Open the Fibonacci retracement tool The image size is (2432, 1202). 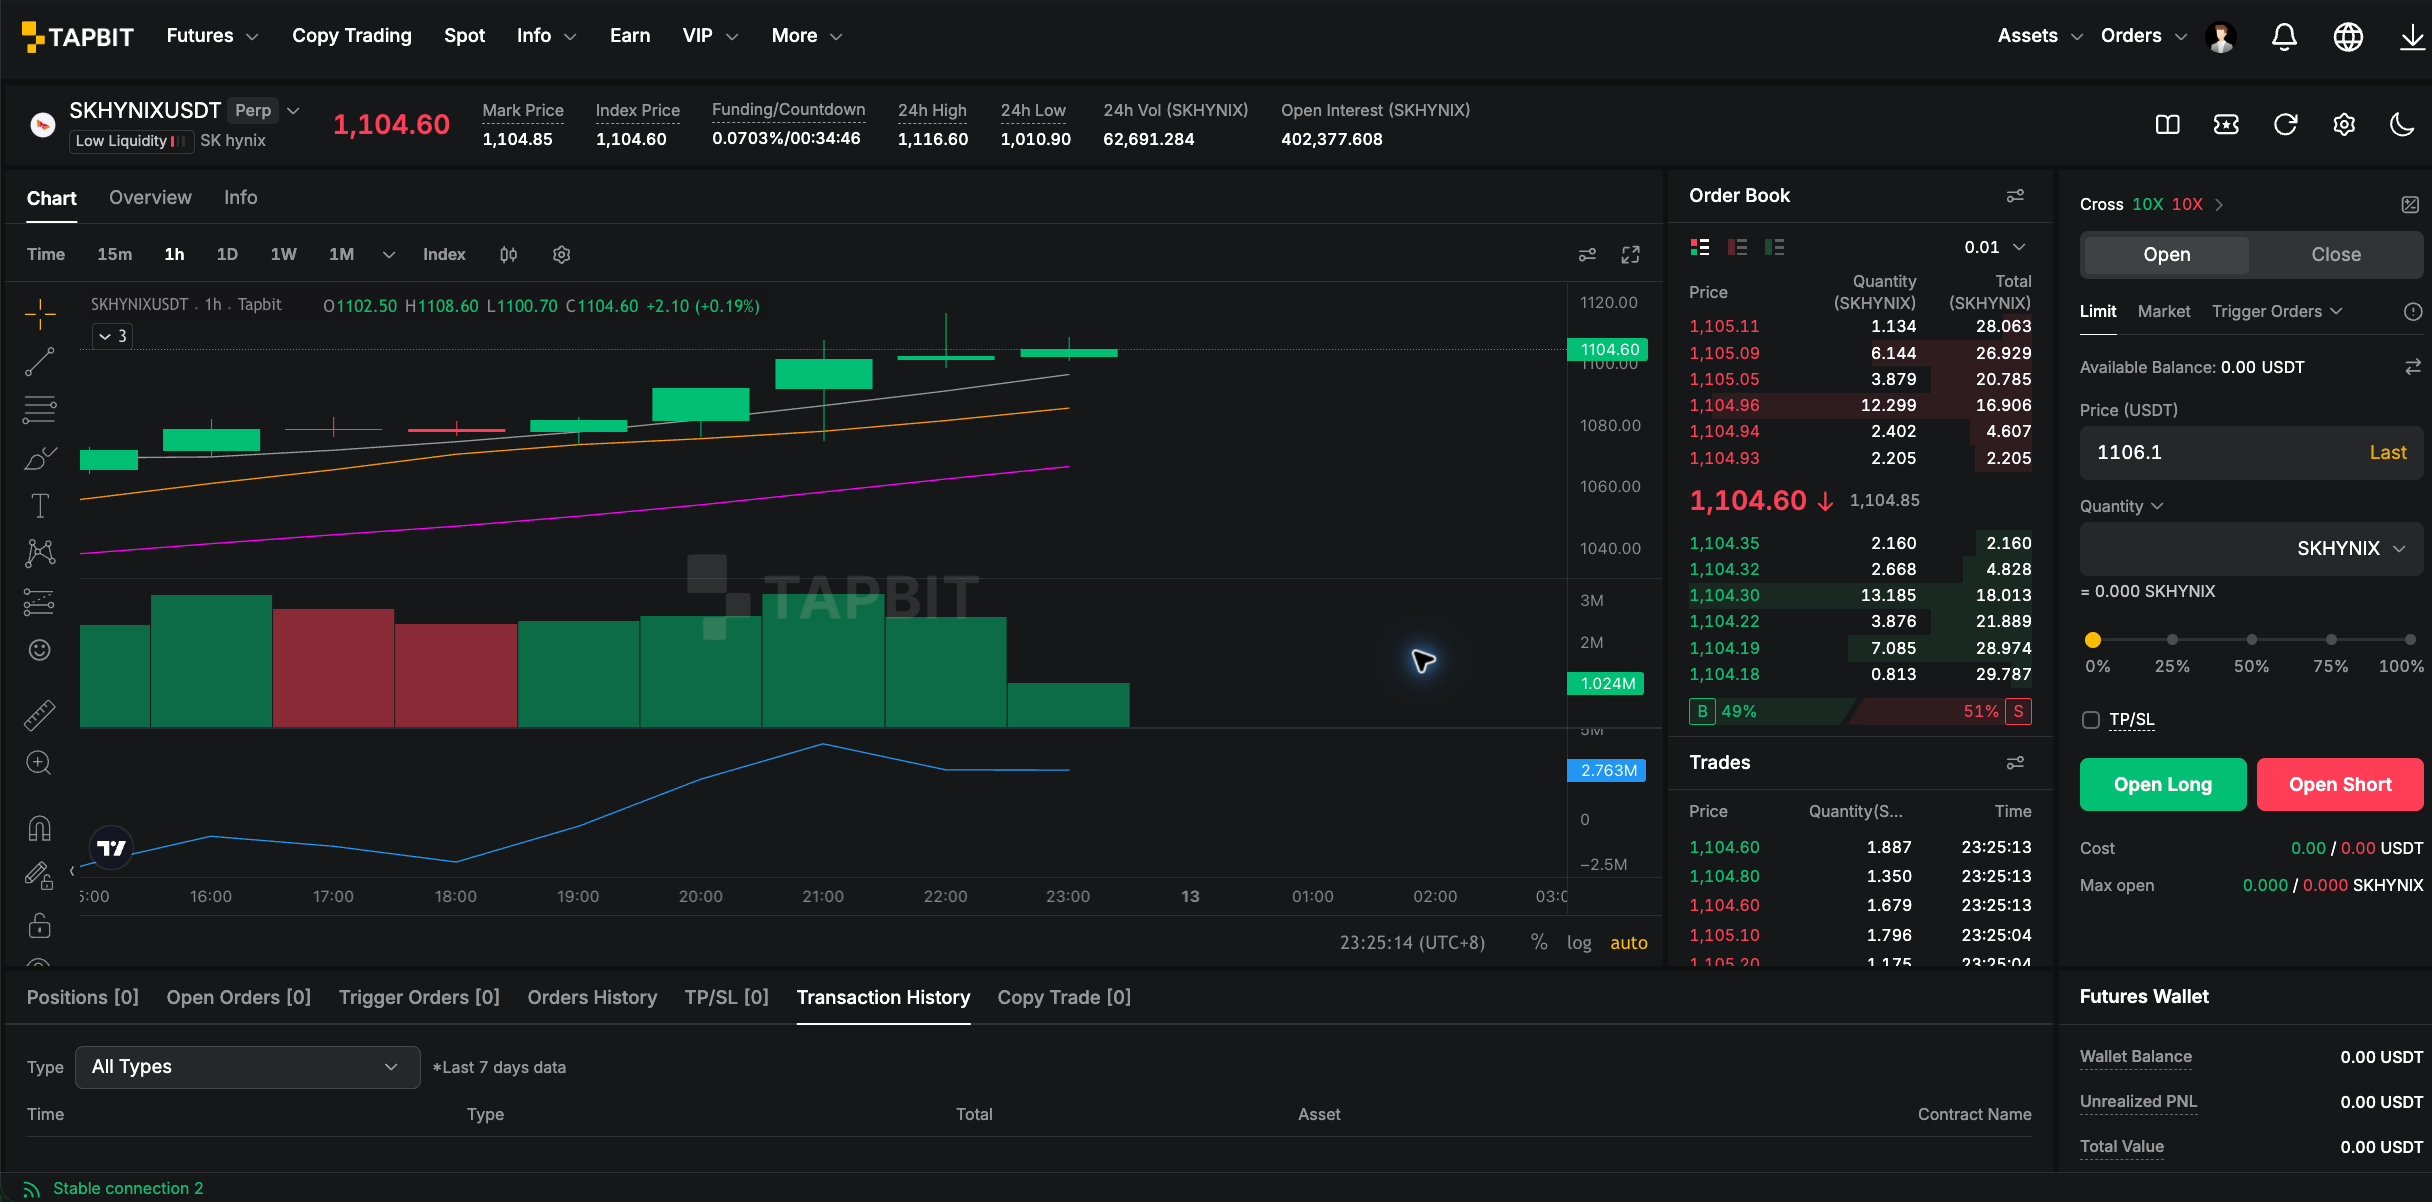click(40, 409)
